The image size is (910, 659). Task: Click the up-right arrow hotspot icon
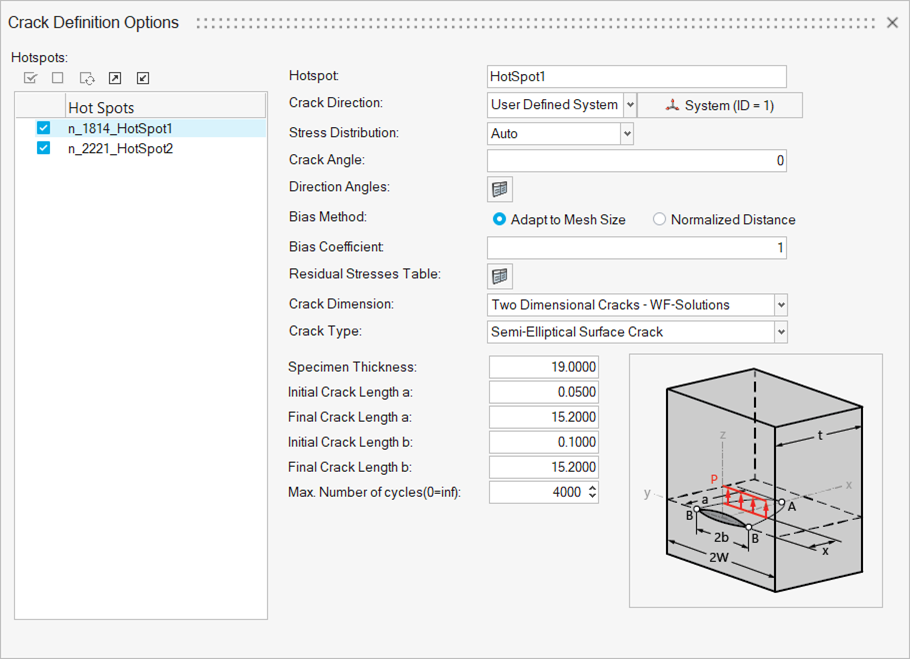(115, 78)
